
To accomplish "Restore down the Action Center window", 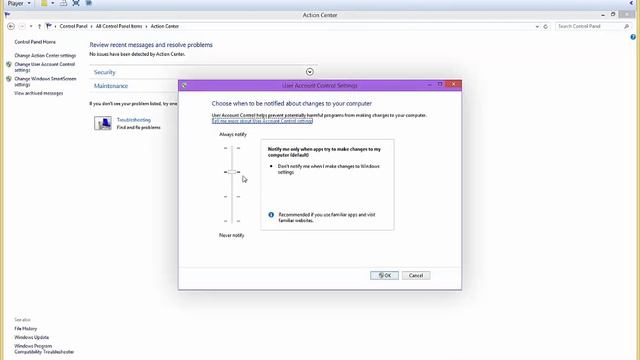I will pyautogui.click(x=613, y=14).
